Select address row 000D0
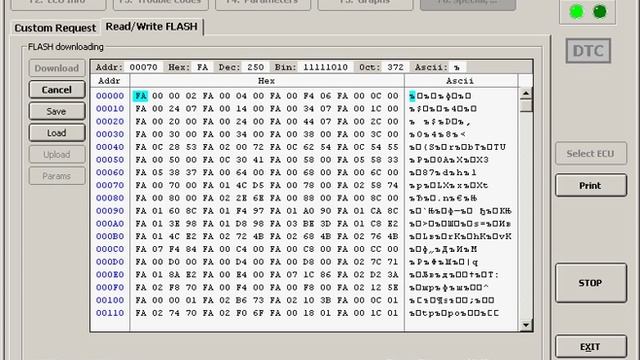This screenshot has height=360, width=640. pos(110,262)
